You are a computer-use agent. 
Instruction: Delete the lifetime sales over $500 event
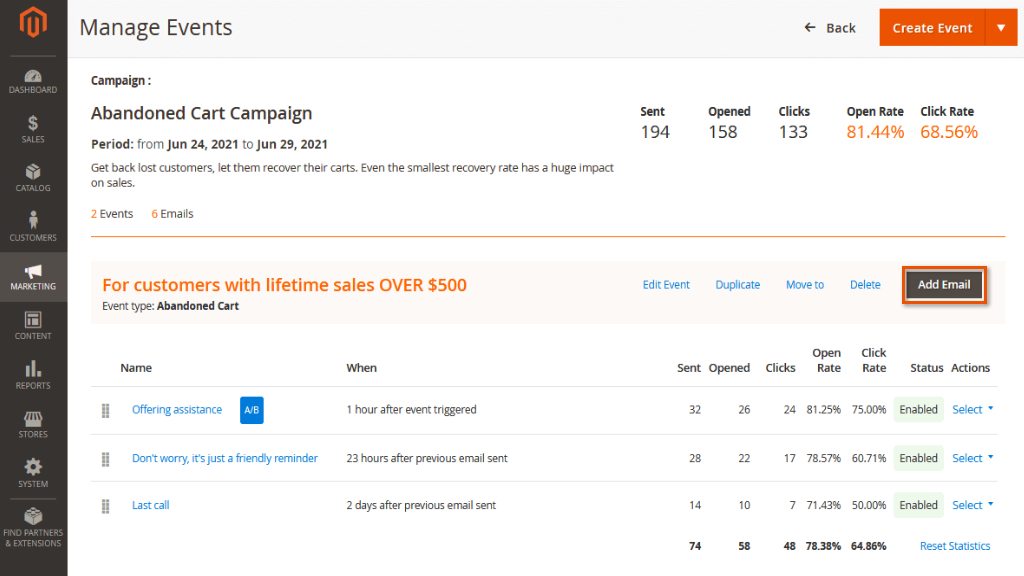865,285
